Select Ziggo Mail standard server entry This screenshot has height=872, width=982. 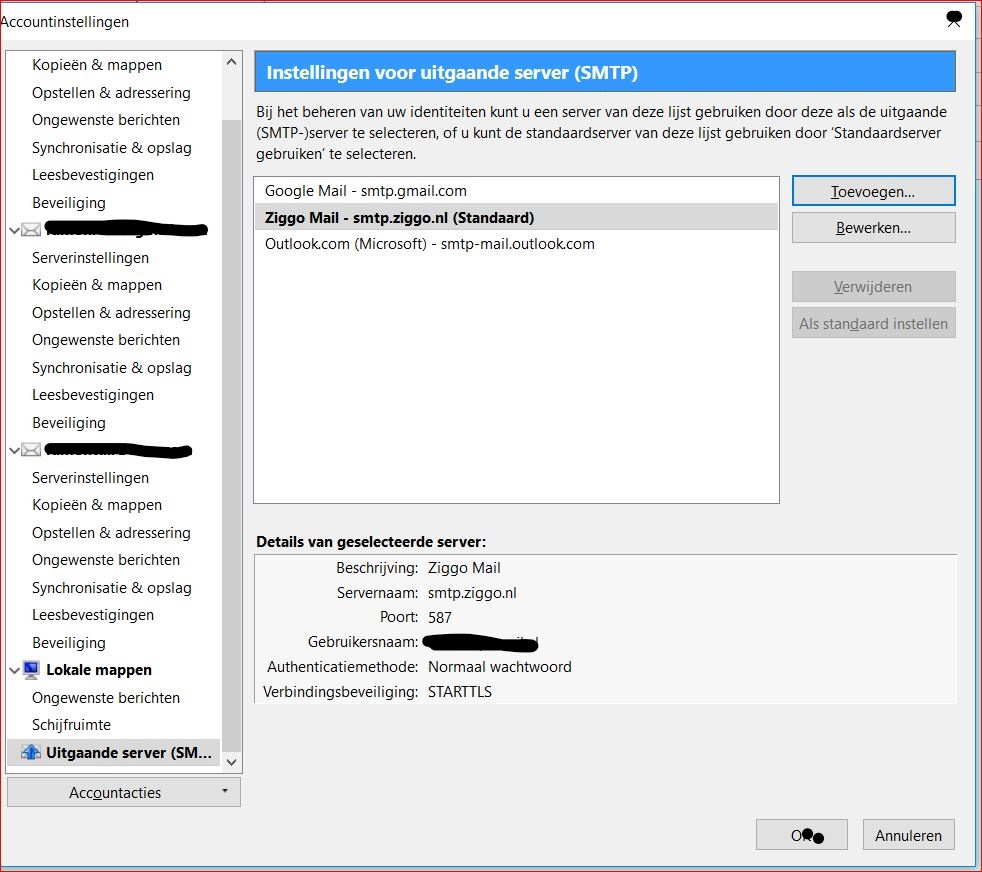click(x=516, y=217)
